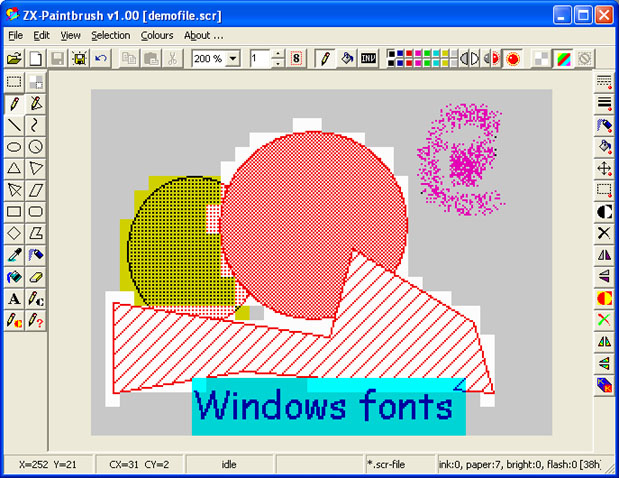Choose the triangle shape tool
Viewport: 619px width, 478px height.
[14, 169]
